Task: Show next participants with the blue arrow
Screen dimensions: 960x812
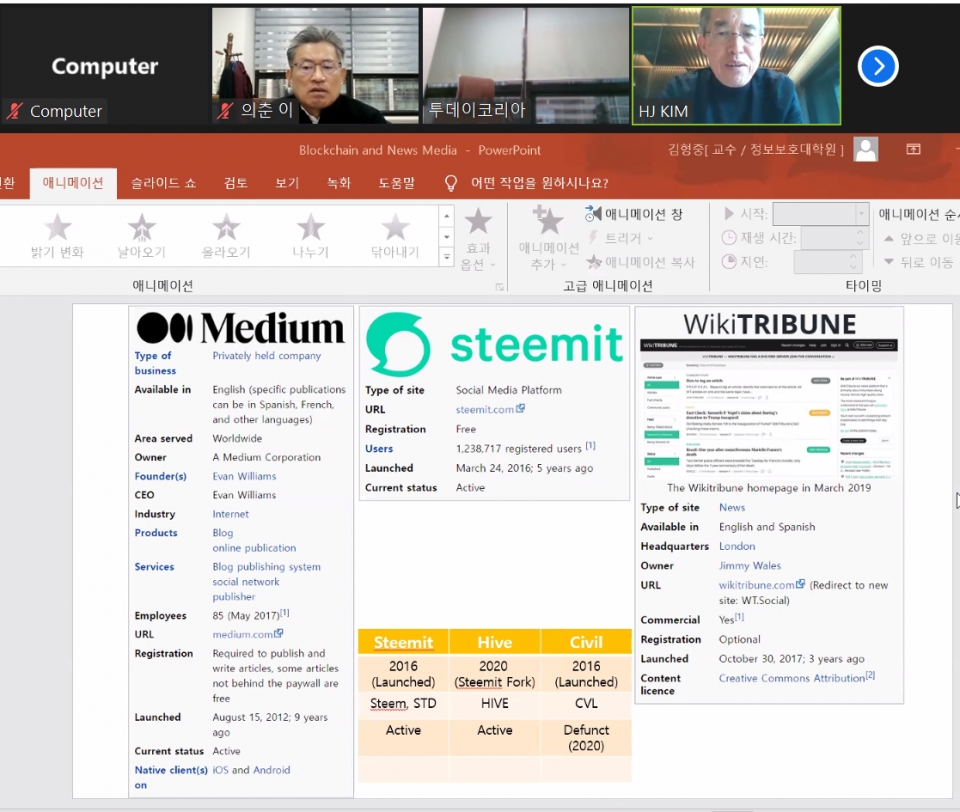Action: click(878, 66)
